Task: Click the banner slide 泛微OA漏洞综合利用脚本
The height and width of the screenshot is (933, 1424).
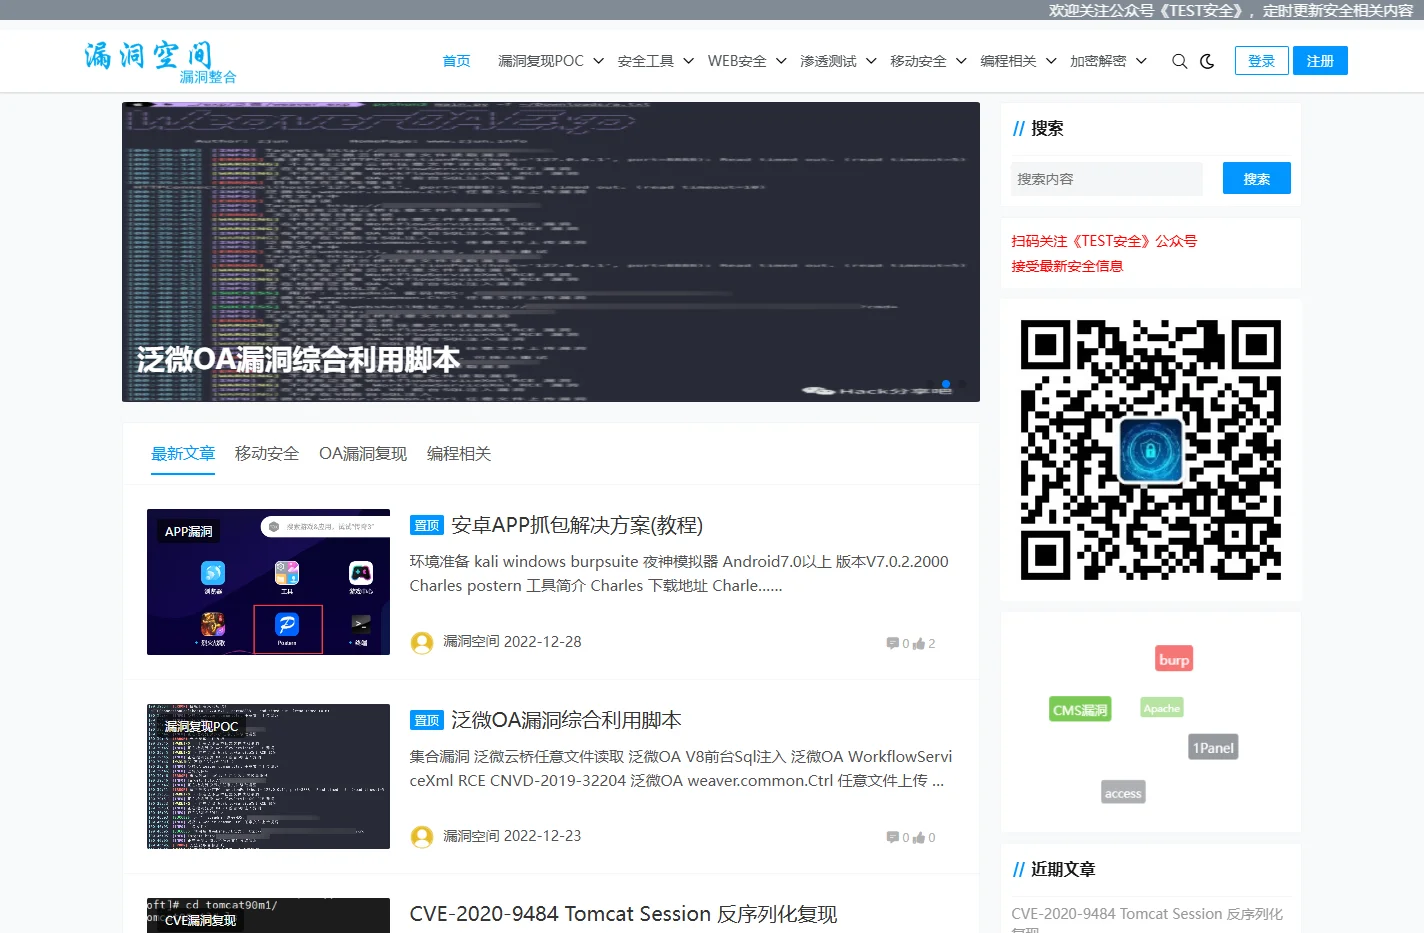Action: pos(551,252)
